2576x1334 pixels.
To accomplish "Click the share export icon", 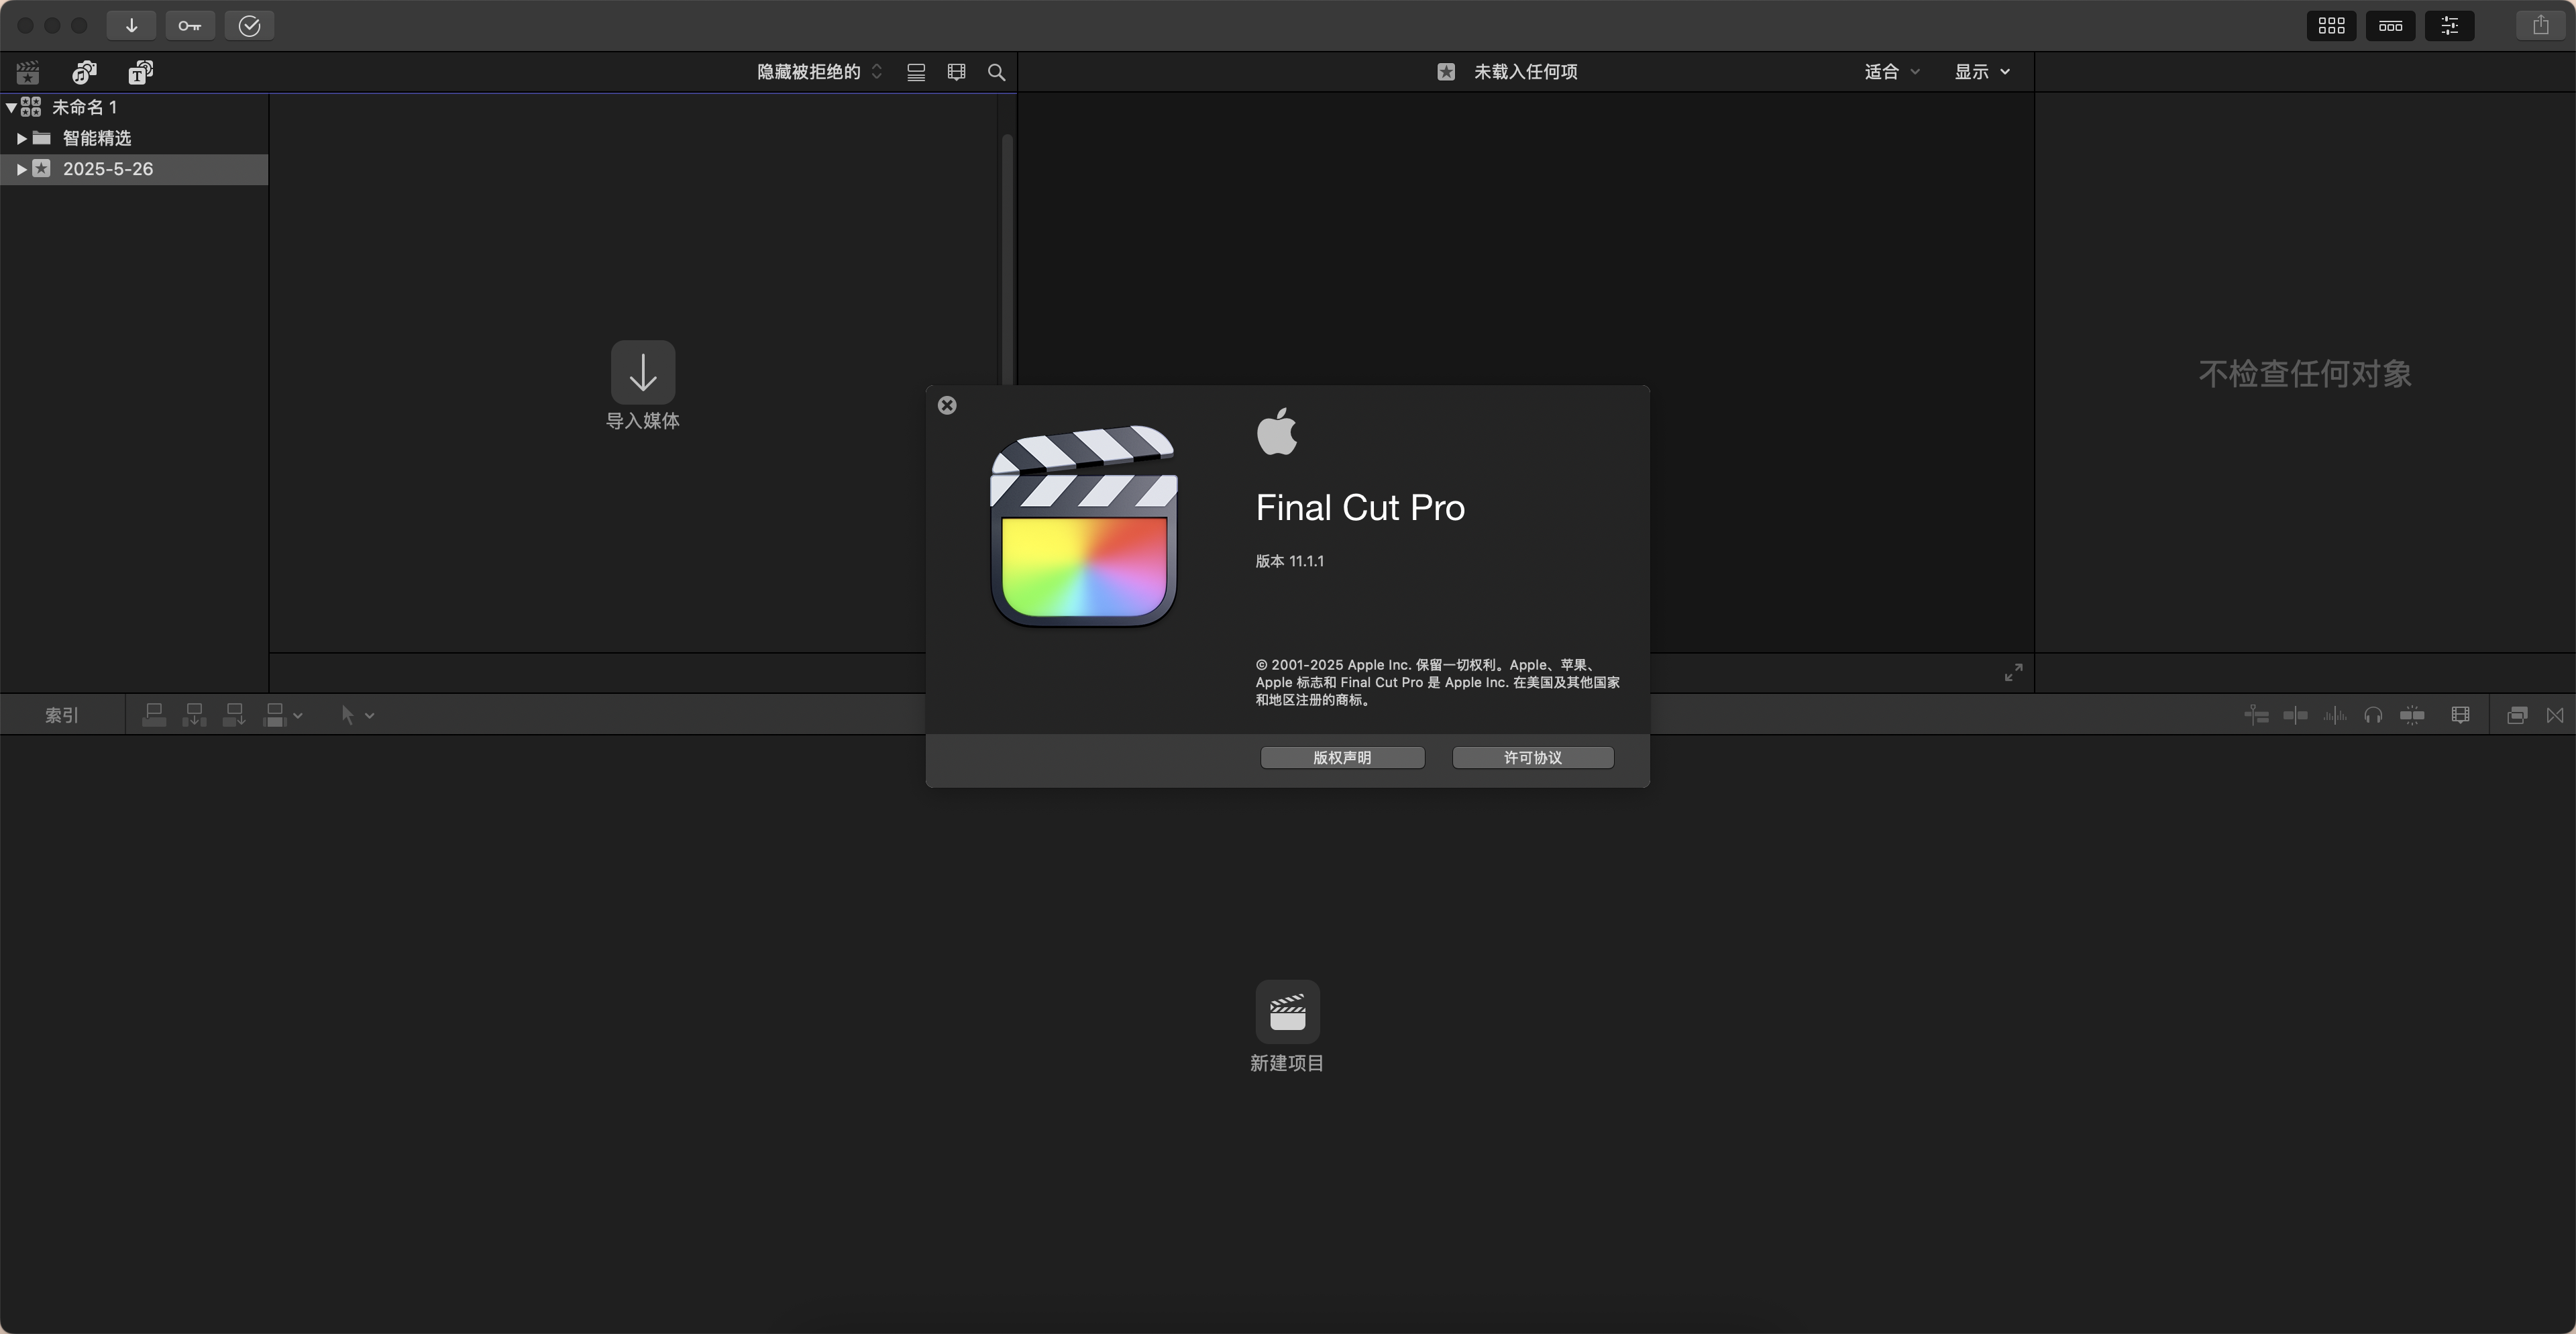I will pyautogui.click(x=2541, y=25).
